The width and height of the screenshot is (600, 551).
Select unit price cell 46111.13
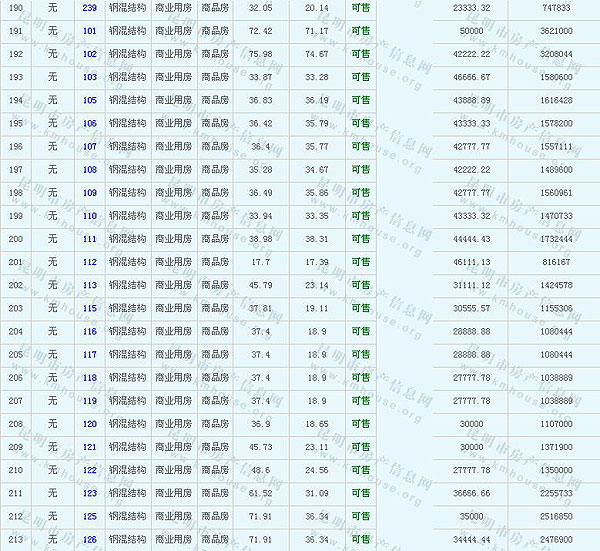click(x=472, y=262)
